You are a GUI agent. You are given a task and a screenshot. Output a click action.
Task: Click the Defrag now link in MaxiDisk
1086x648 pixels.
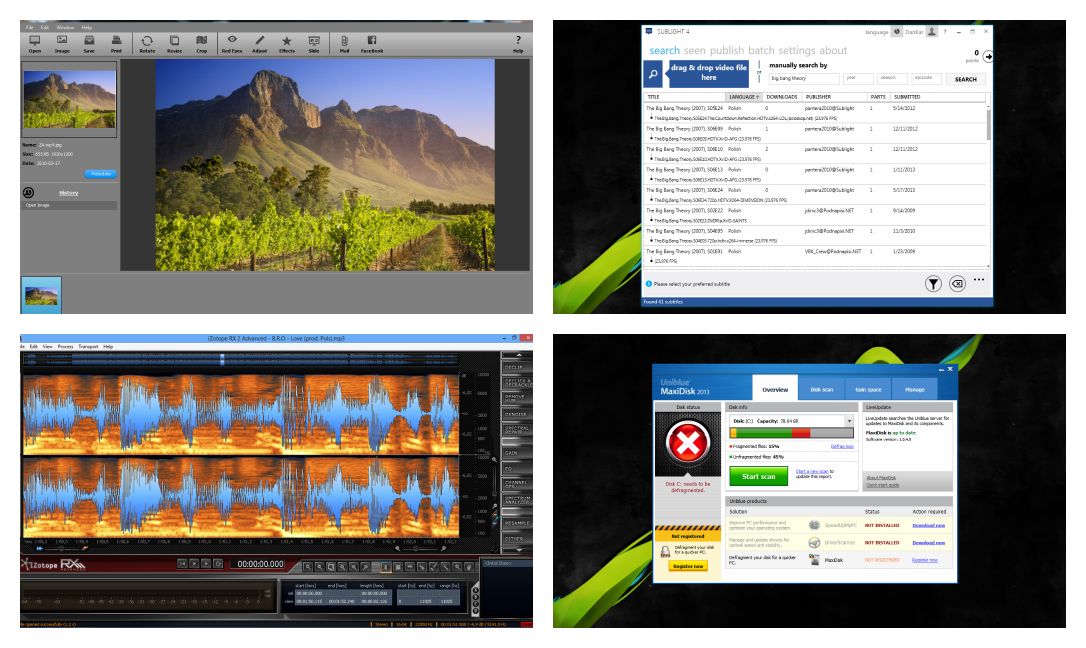tap(842, 447)
